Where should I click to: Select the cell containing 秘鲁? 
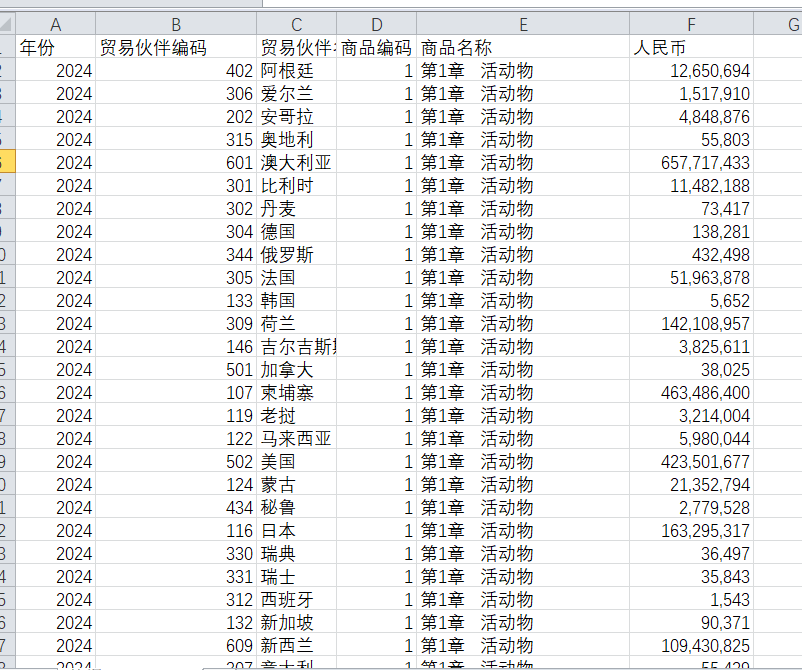[x=296, y=507]
